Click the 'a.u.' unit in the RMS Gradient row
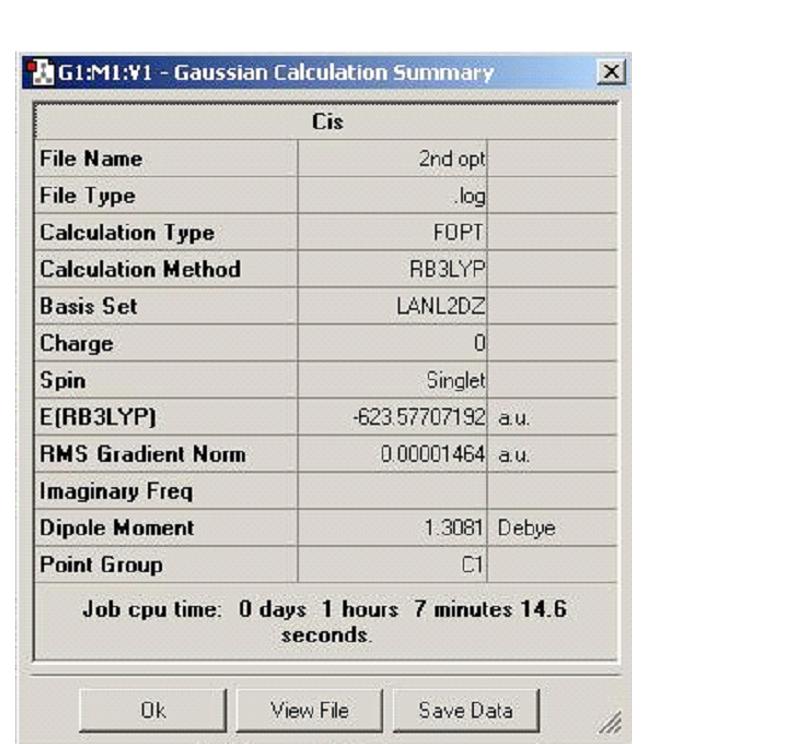This screenshot has width=796, height=744. [x=514, y=456]
